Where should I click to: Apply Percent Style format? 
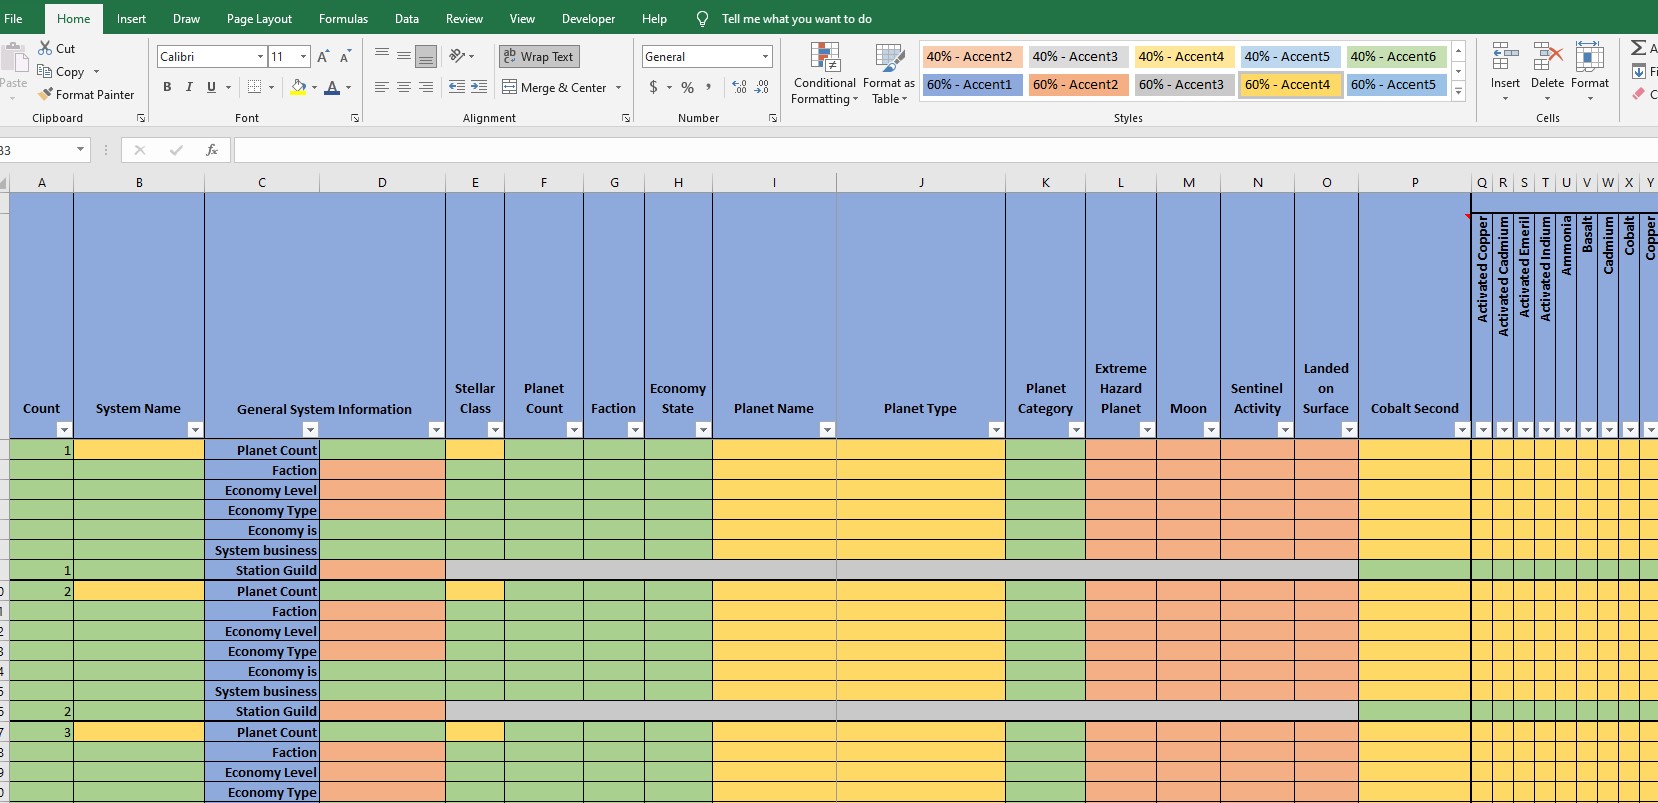[687, 87]
